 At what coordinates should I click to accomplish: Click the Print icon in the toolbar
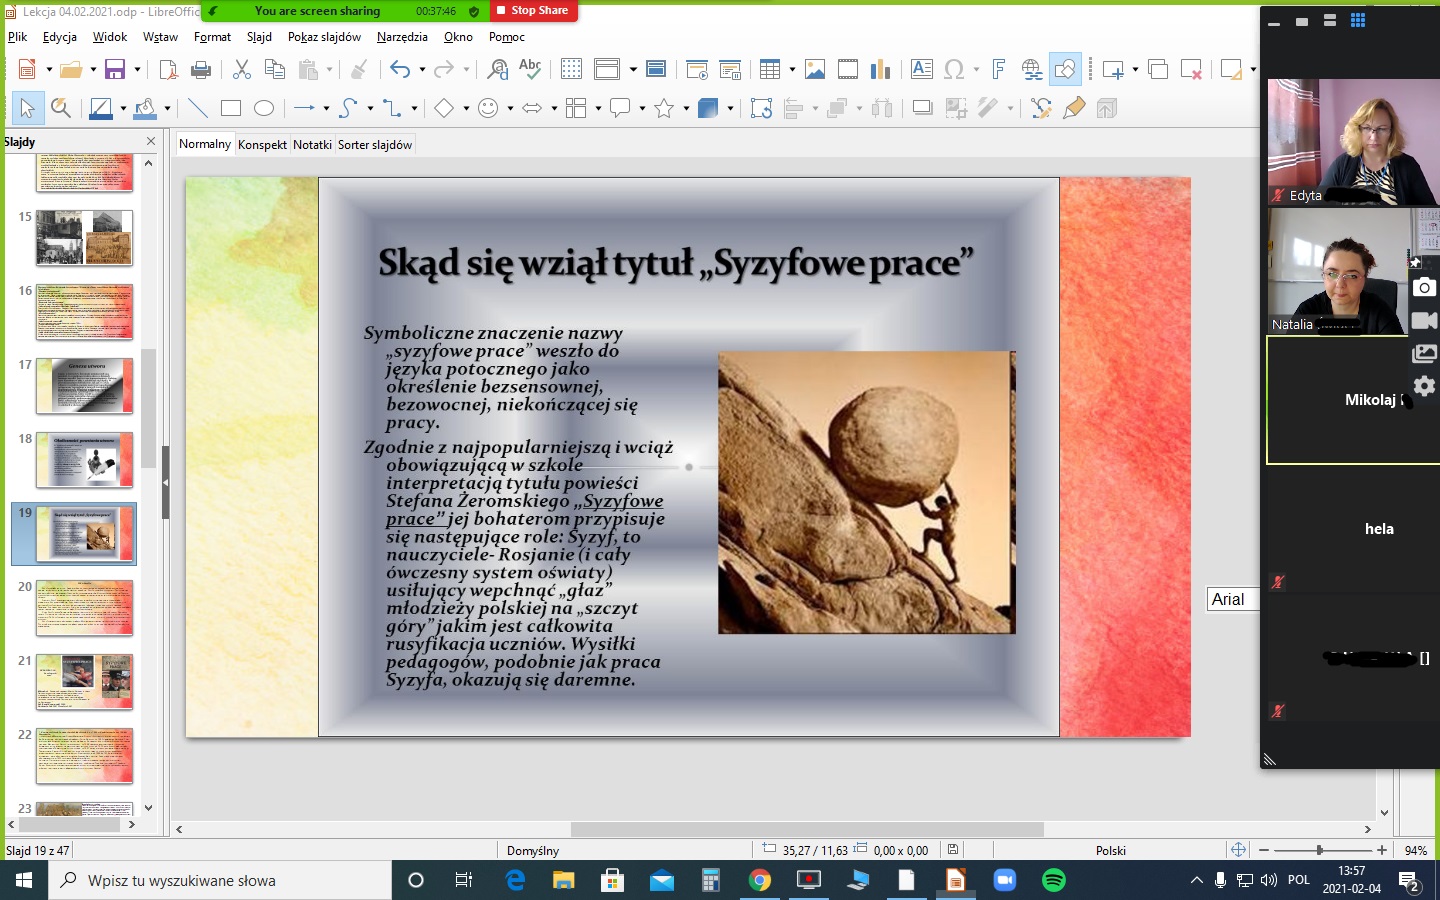tap(201, 69)
